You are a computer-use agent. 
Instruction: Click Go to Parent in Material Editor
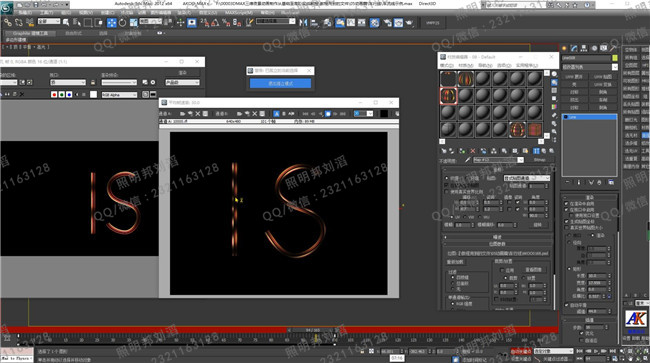pyautogui.click(x=544, y=151)
